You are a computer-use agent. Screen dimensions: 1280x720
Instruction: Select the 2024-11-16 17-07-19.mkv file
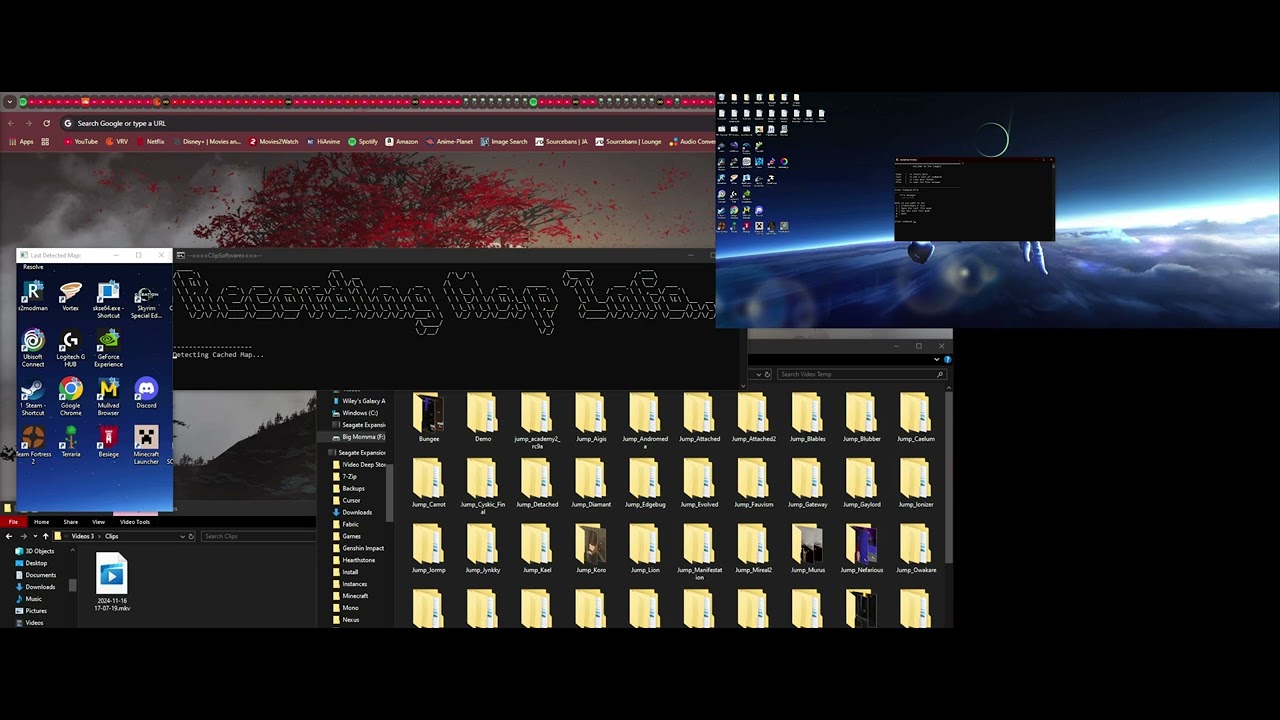pyautogui.click(x=112, y=582)
